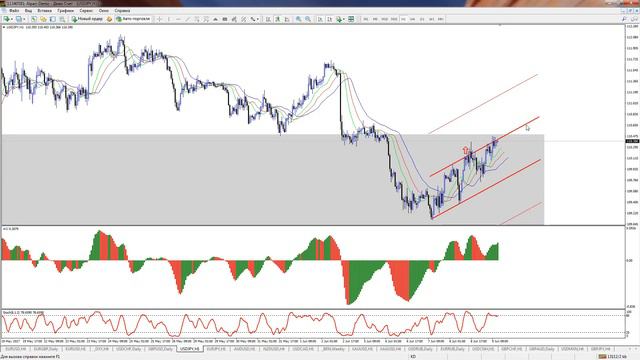Image resolution: width=640 pixels, height=360 pixels.
Task: Switch to the USDRUB,Daily chart tab
Action: (420, 349)
